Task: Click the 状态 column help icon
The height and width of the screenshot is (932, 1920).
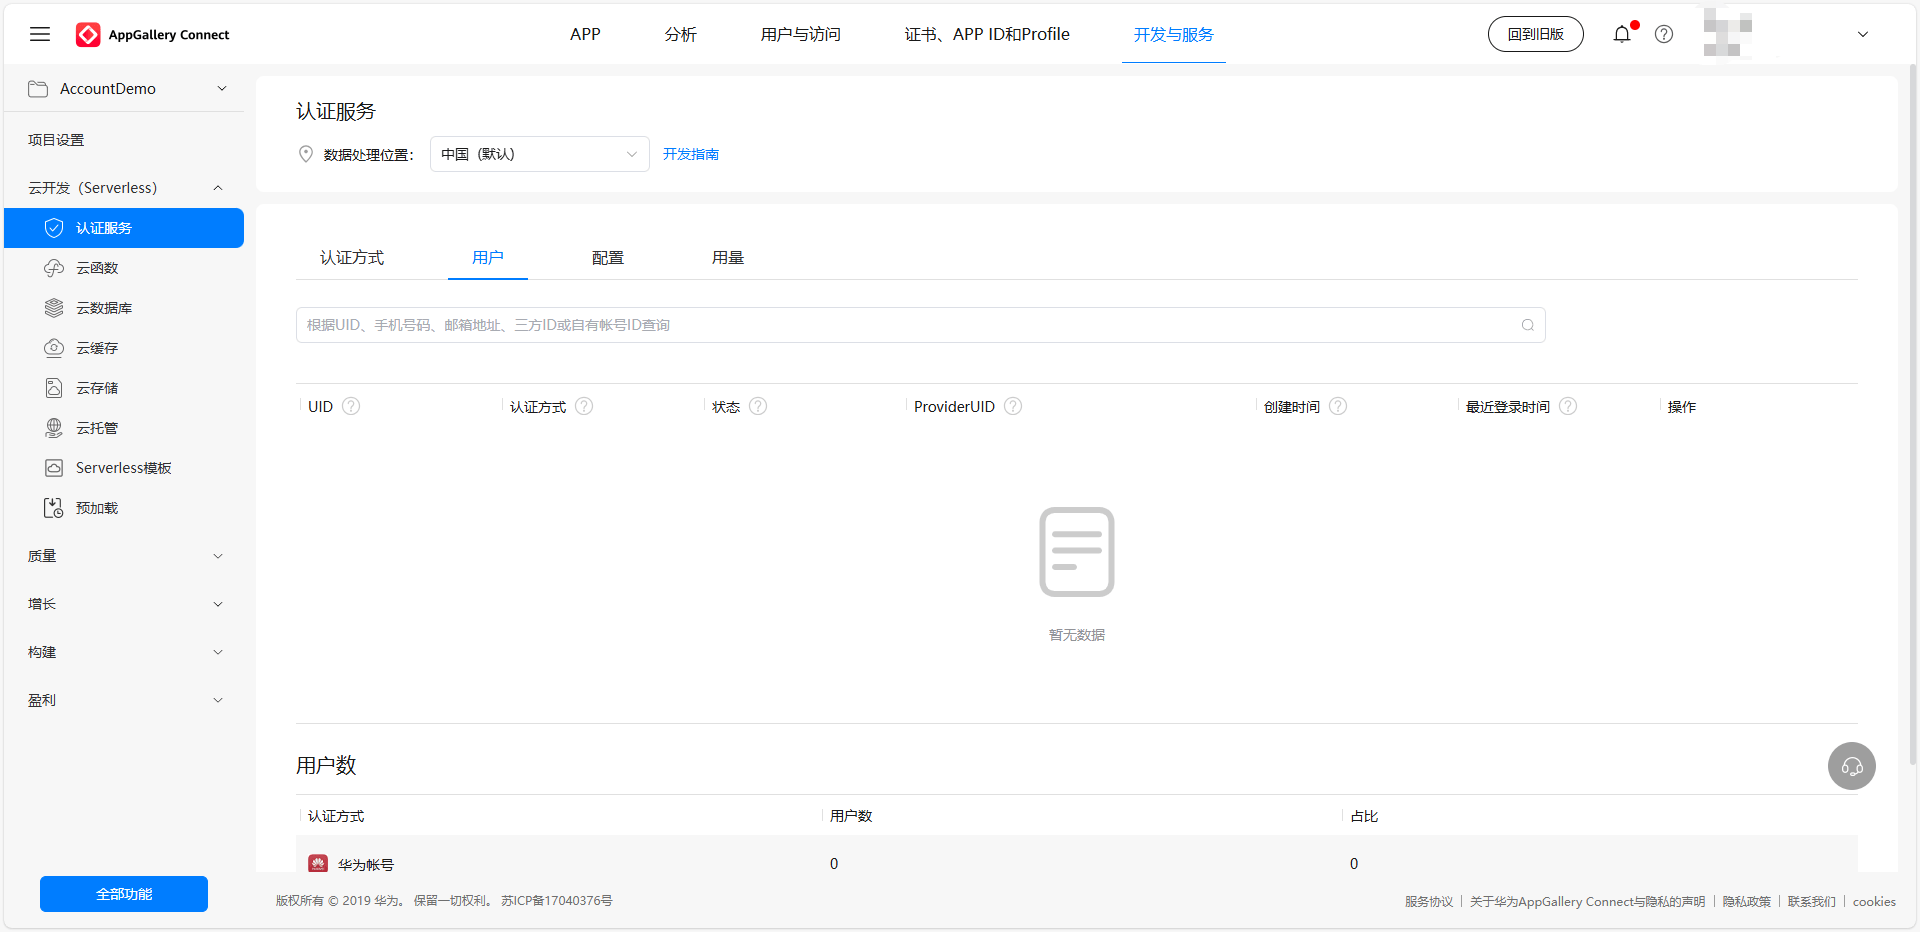Action: pyautogui.click(x=758, y=406)
